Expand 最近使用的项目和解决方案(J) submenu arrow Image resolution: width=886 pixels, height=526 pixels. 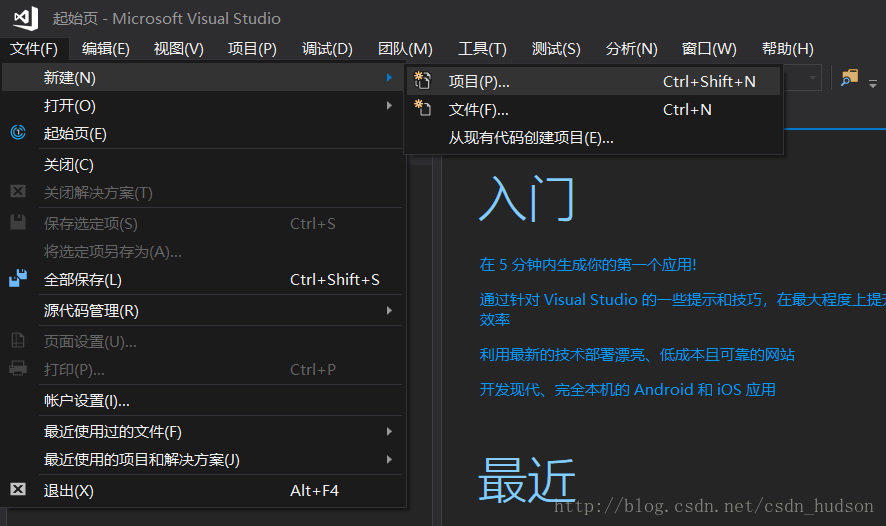point(389,459)
